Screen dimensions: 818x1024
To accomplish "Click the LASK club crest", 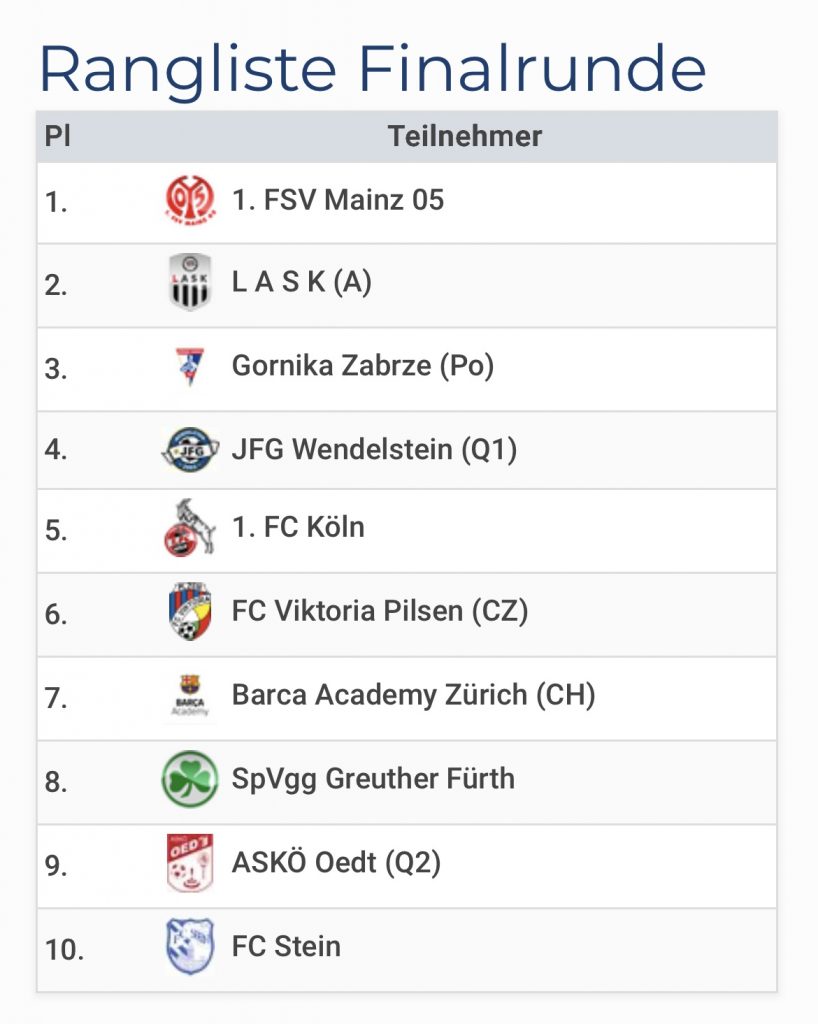I will (x=190, y=283).
